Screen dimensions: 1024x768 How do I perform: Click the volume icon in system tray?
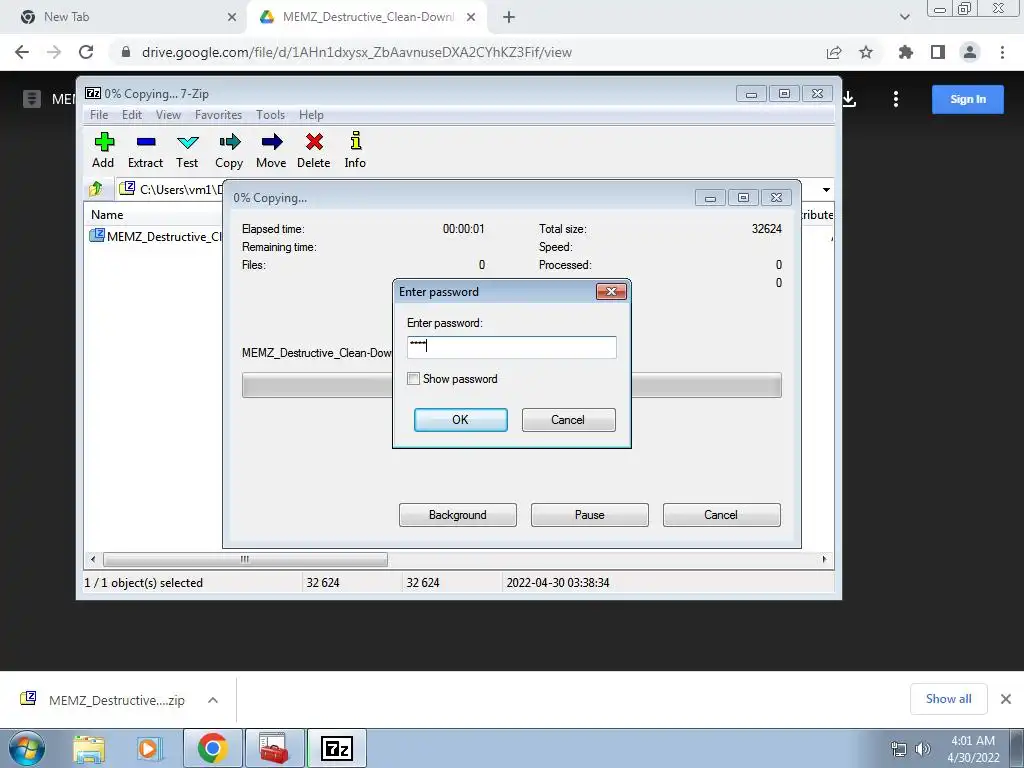(x=923, y=749)
